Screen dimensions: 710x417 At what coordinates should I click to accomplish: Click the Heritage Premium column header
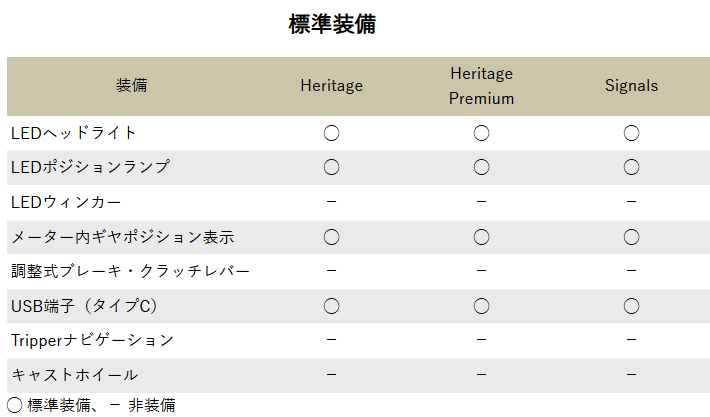tap(481, 86)
